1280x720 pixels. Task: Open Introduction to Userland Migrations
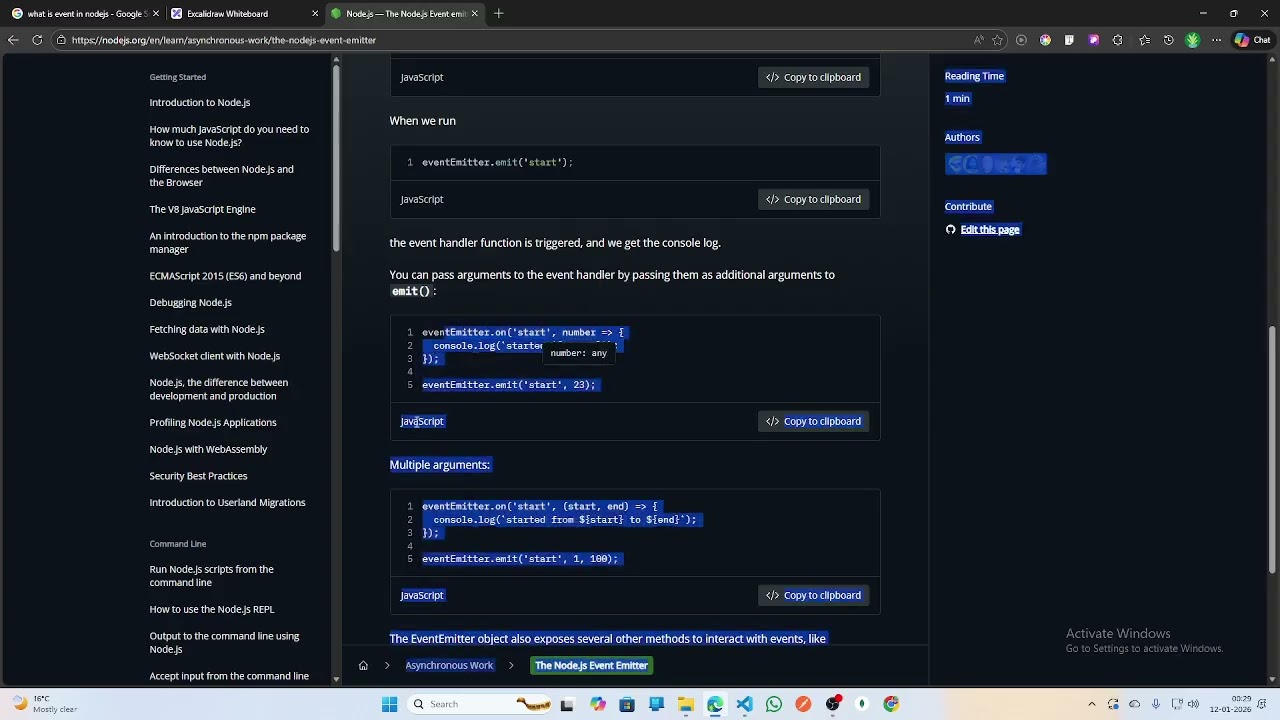227,502
